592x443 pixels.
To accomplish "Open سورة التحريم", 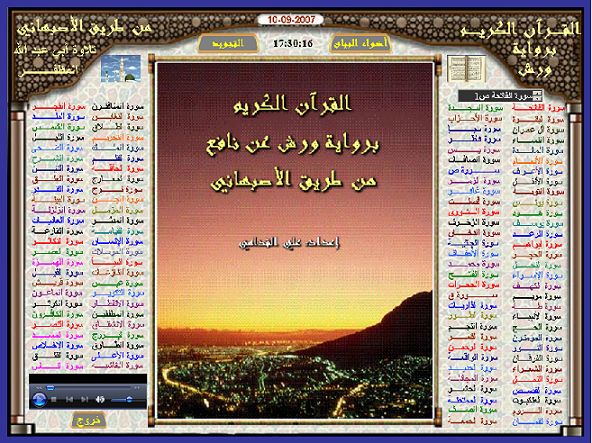I will tap(117, 138).
